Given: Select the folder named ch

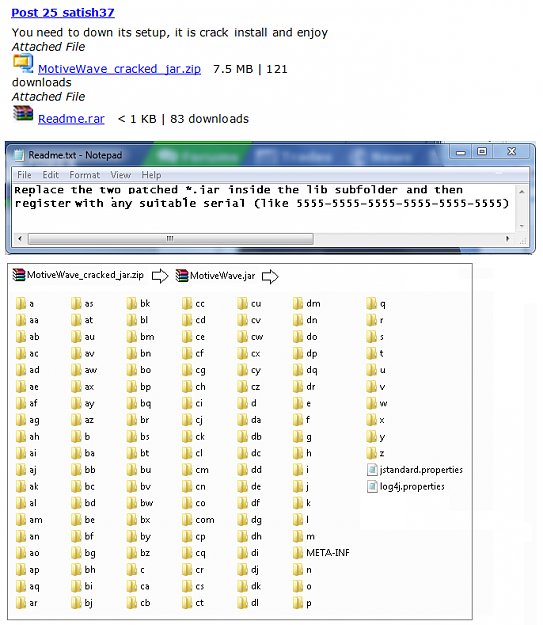Looking at the screenshot, I should click(x=194, y=387).
